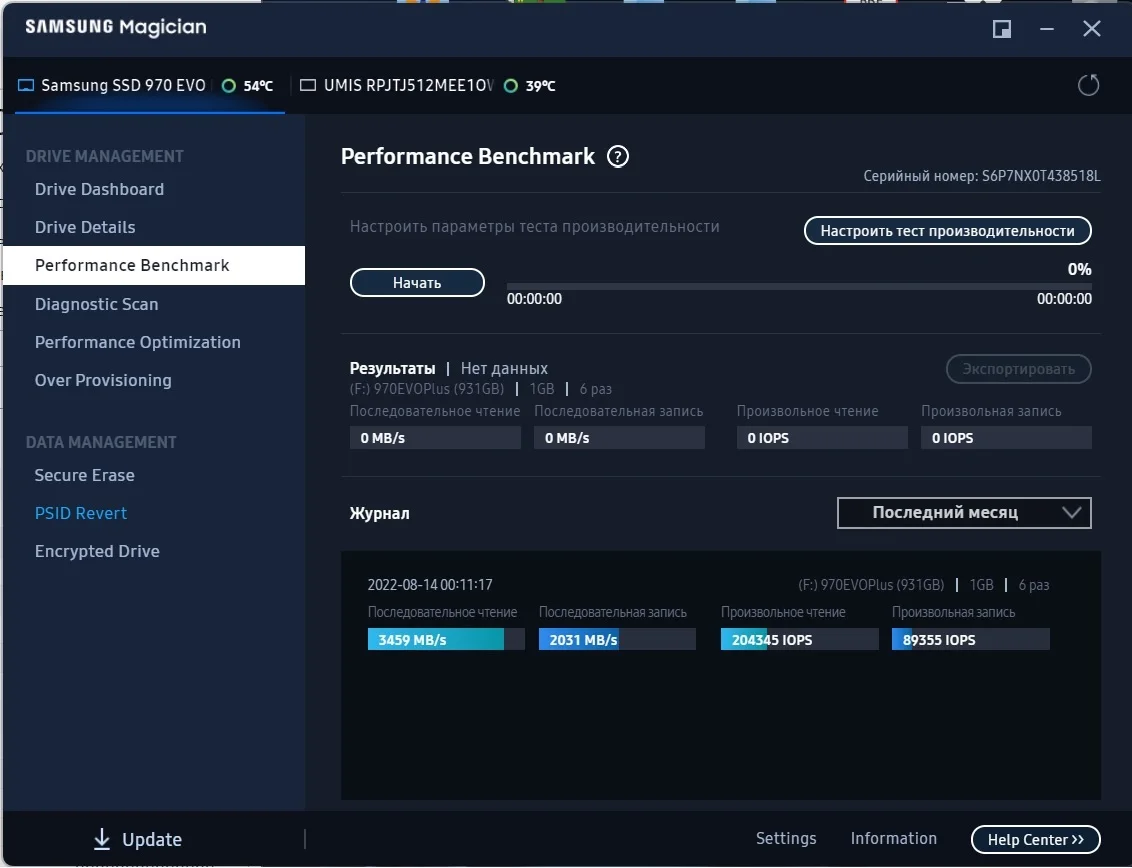Viewport: 1132px width, 868px height.
Task: Click the 0 IOPS Произвольное чтение result field
Action: (822, 438)
